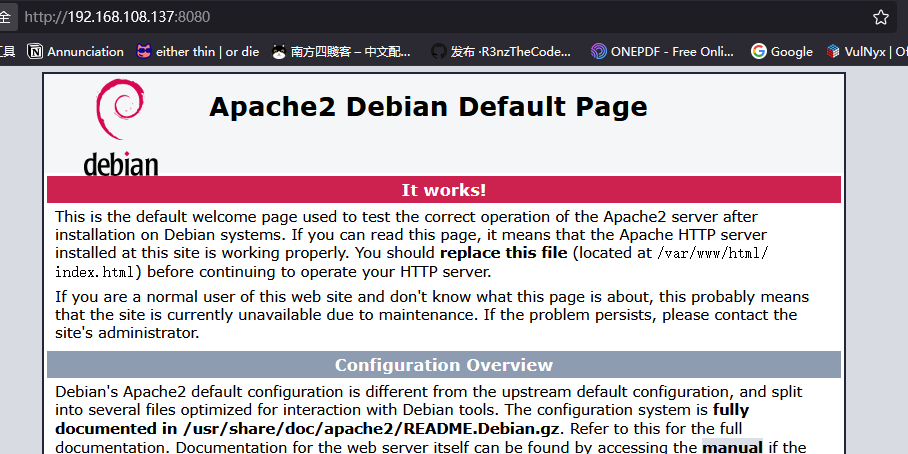Image resolution: width=908 pixels, height=454 pixels.
Task: Click the 'site's administrator.' text
Action: pyautogui.click(x=127, y=333)
